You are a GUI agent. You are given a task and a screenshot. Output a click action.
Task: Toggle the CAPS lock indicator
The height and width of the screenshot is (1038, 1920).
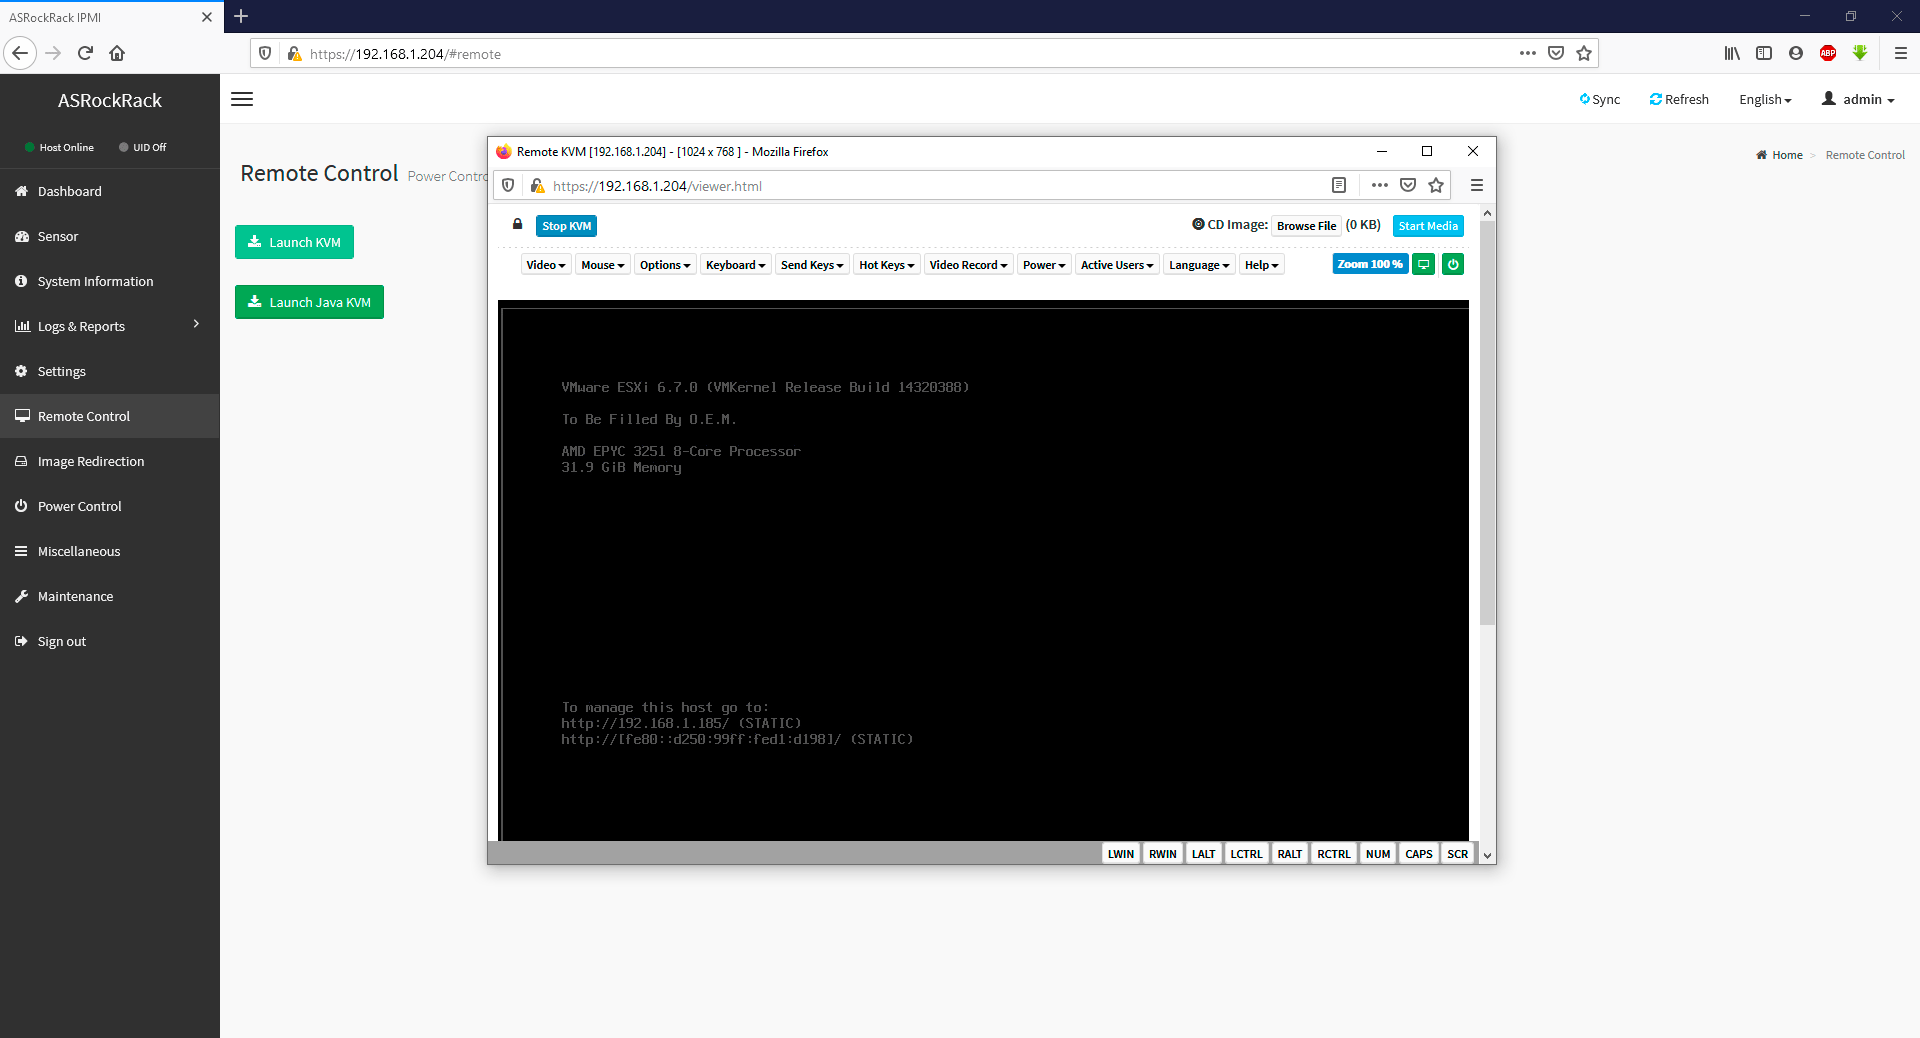tap(1419, 854)
